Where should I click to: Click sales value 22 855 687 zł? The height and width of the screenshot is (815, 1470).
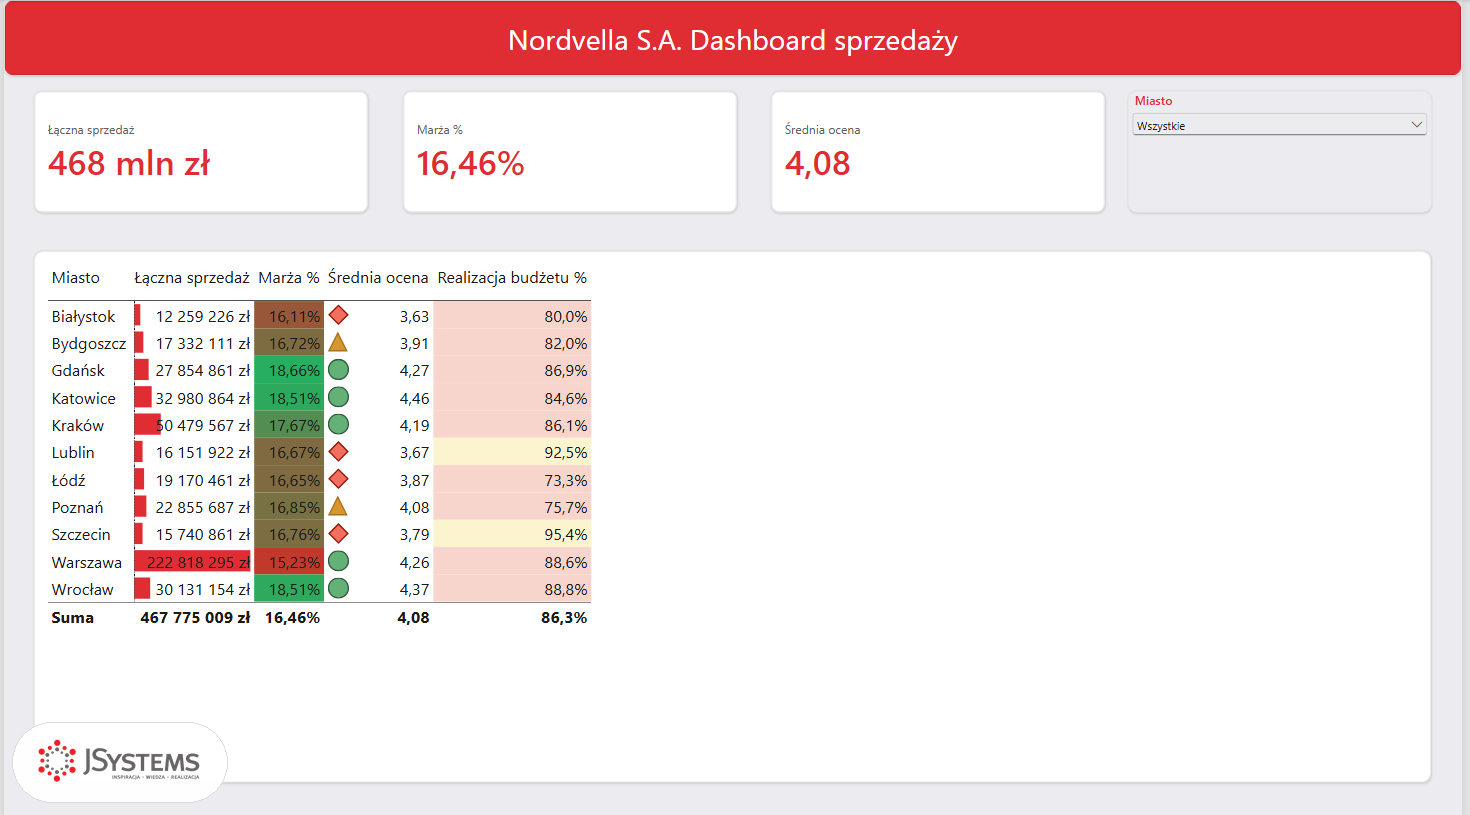203,507
